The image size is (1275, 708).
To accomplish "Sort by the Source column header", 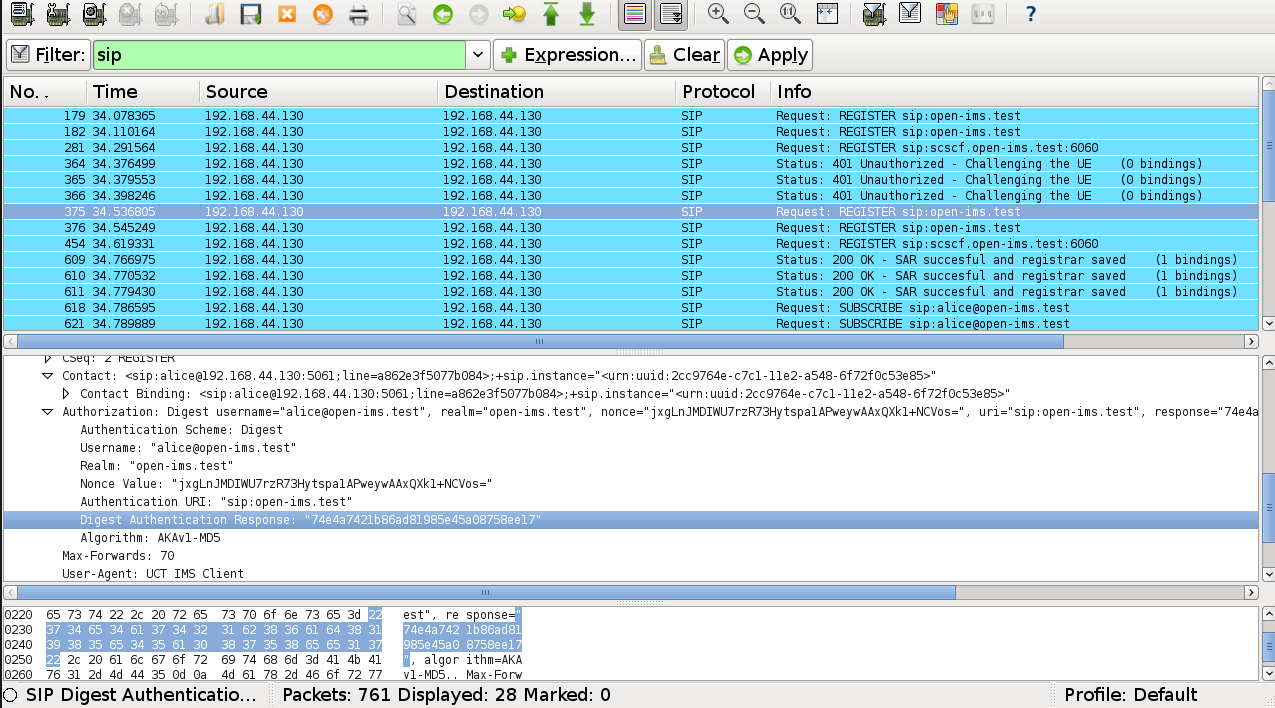I will click(319, 92).
